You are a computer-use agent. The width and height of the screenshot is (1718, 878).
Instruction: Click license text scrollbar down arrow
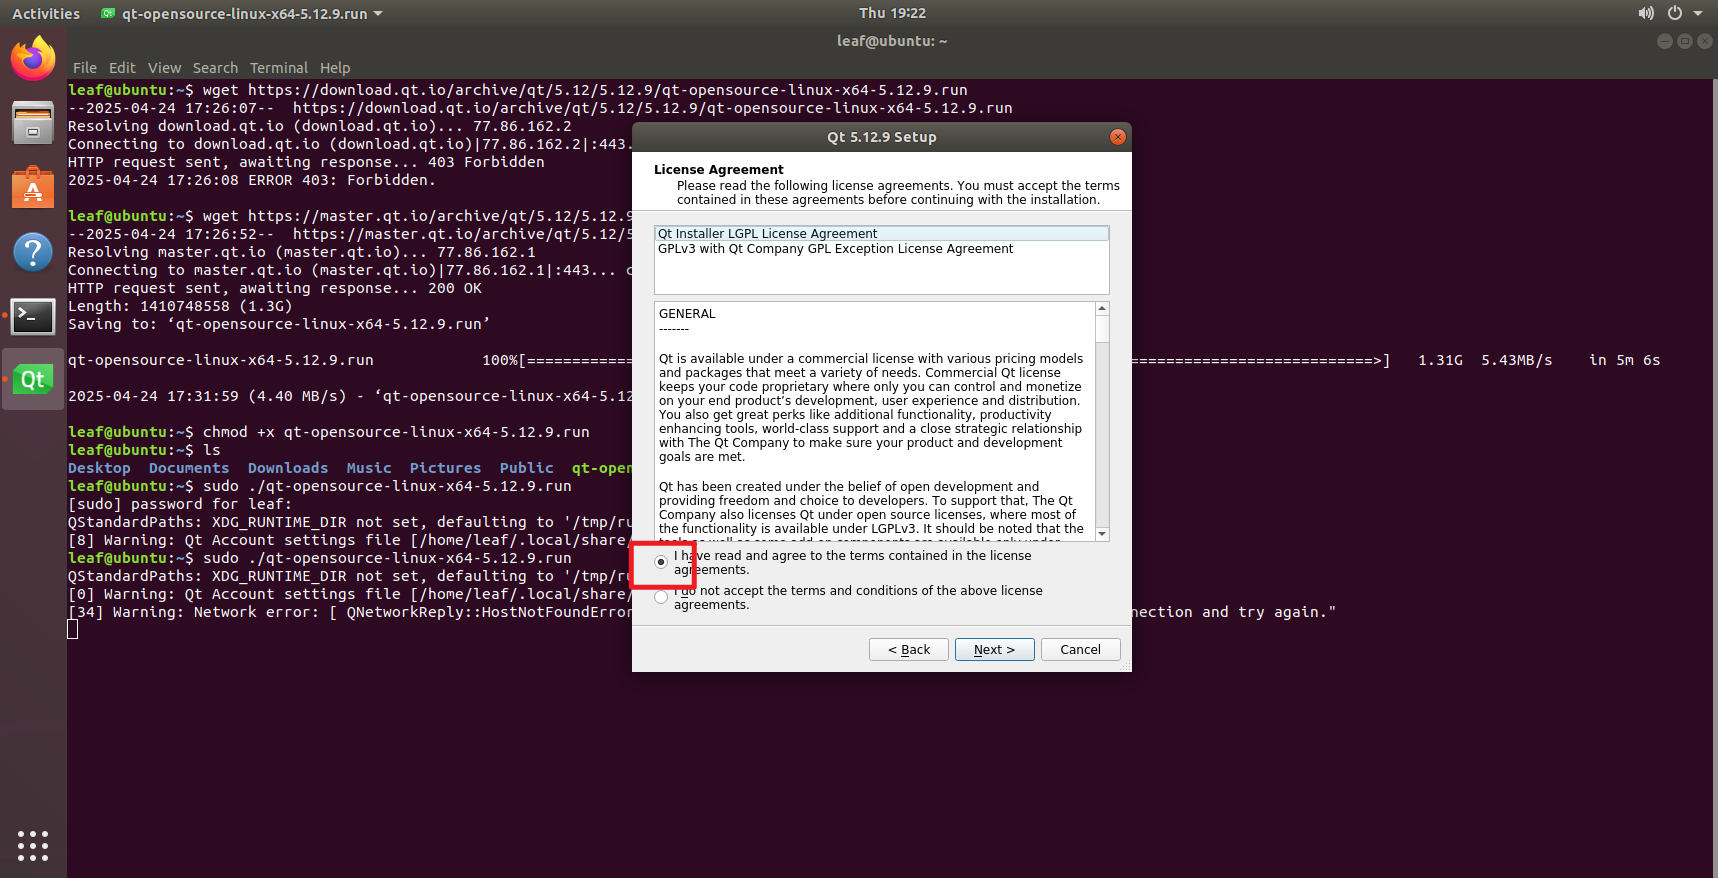(1102, 534)
